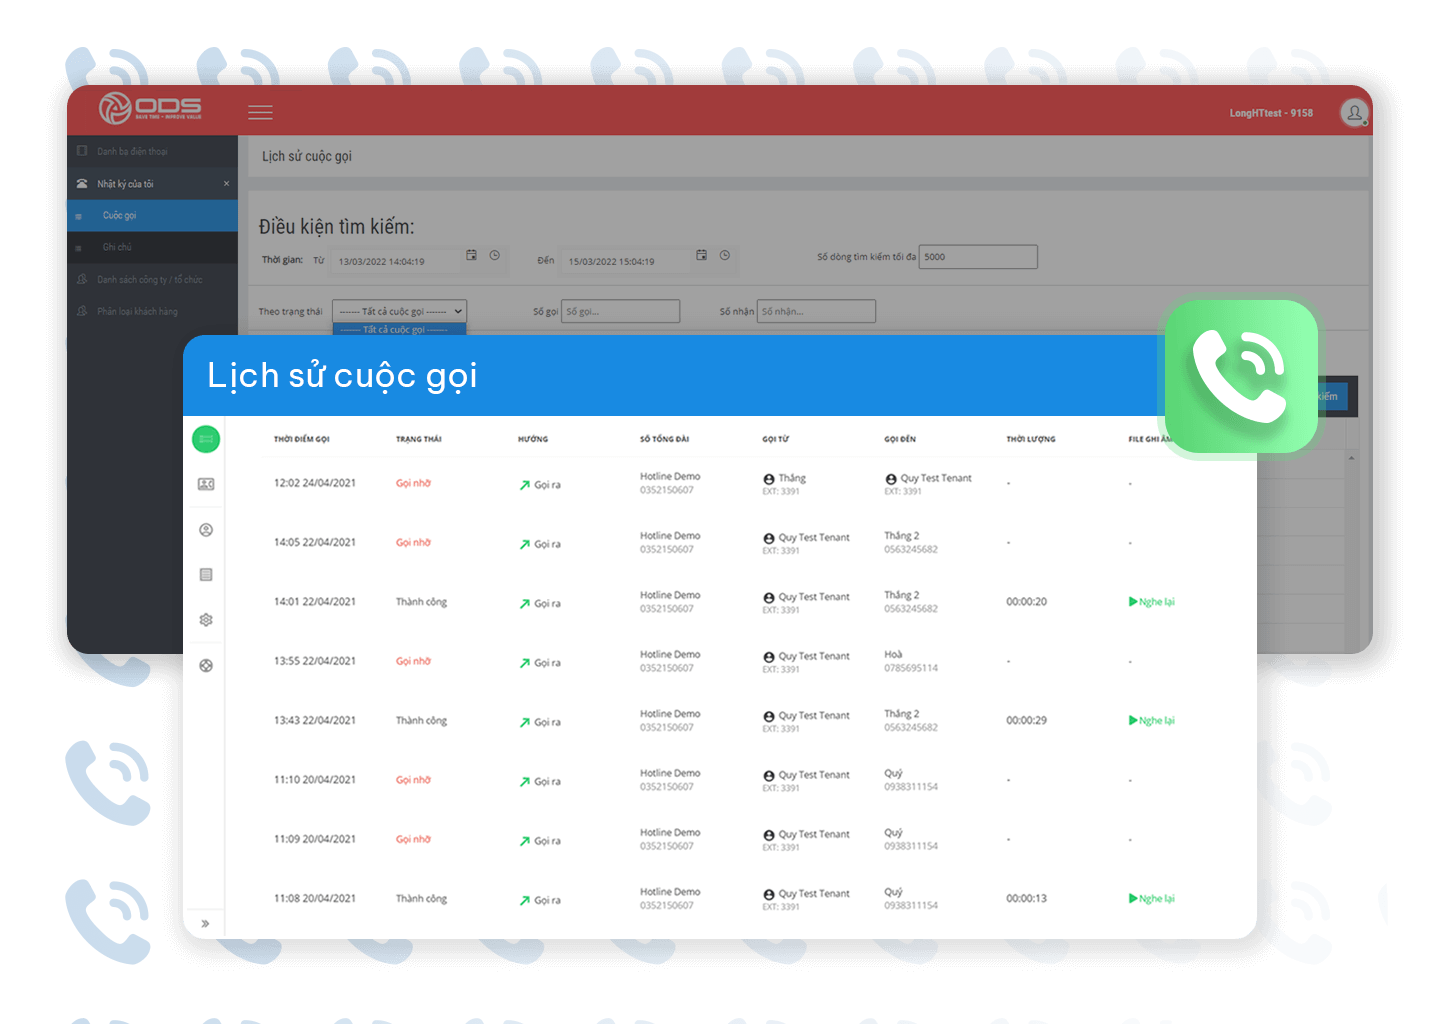Click Hoà 0785695114 recipient
The image size is (1440, 1024).
[x=911, y=661]
